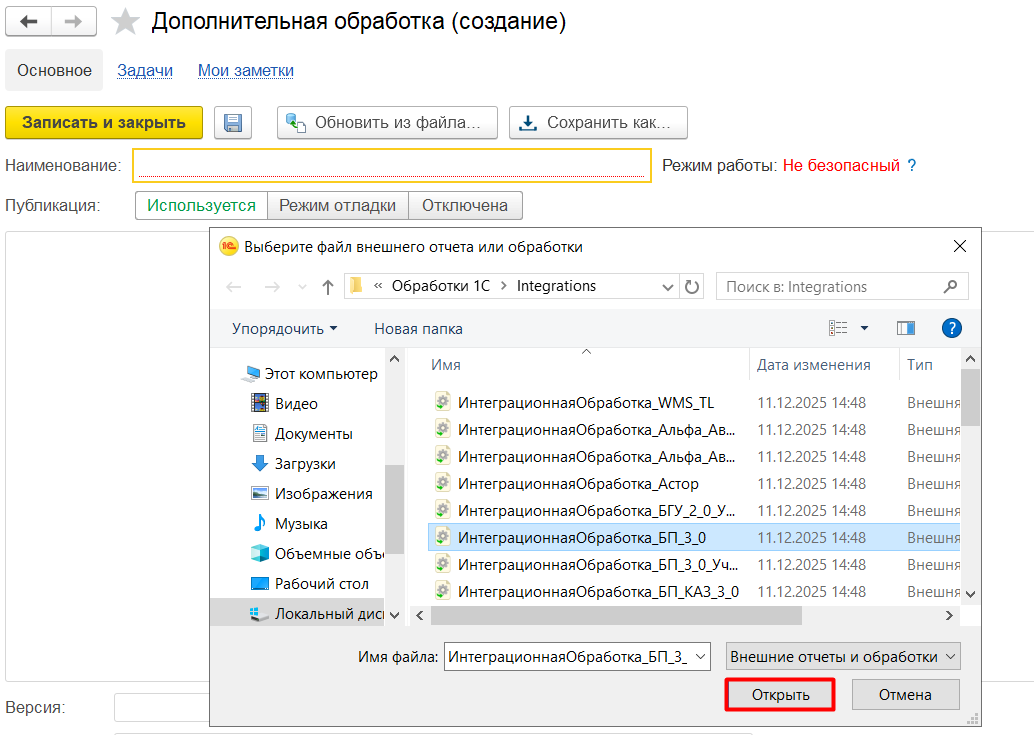Create Новая папка in dialog
This screenshot has width=1034, height=735.
coord(418,329)
